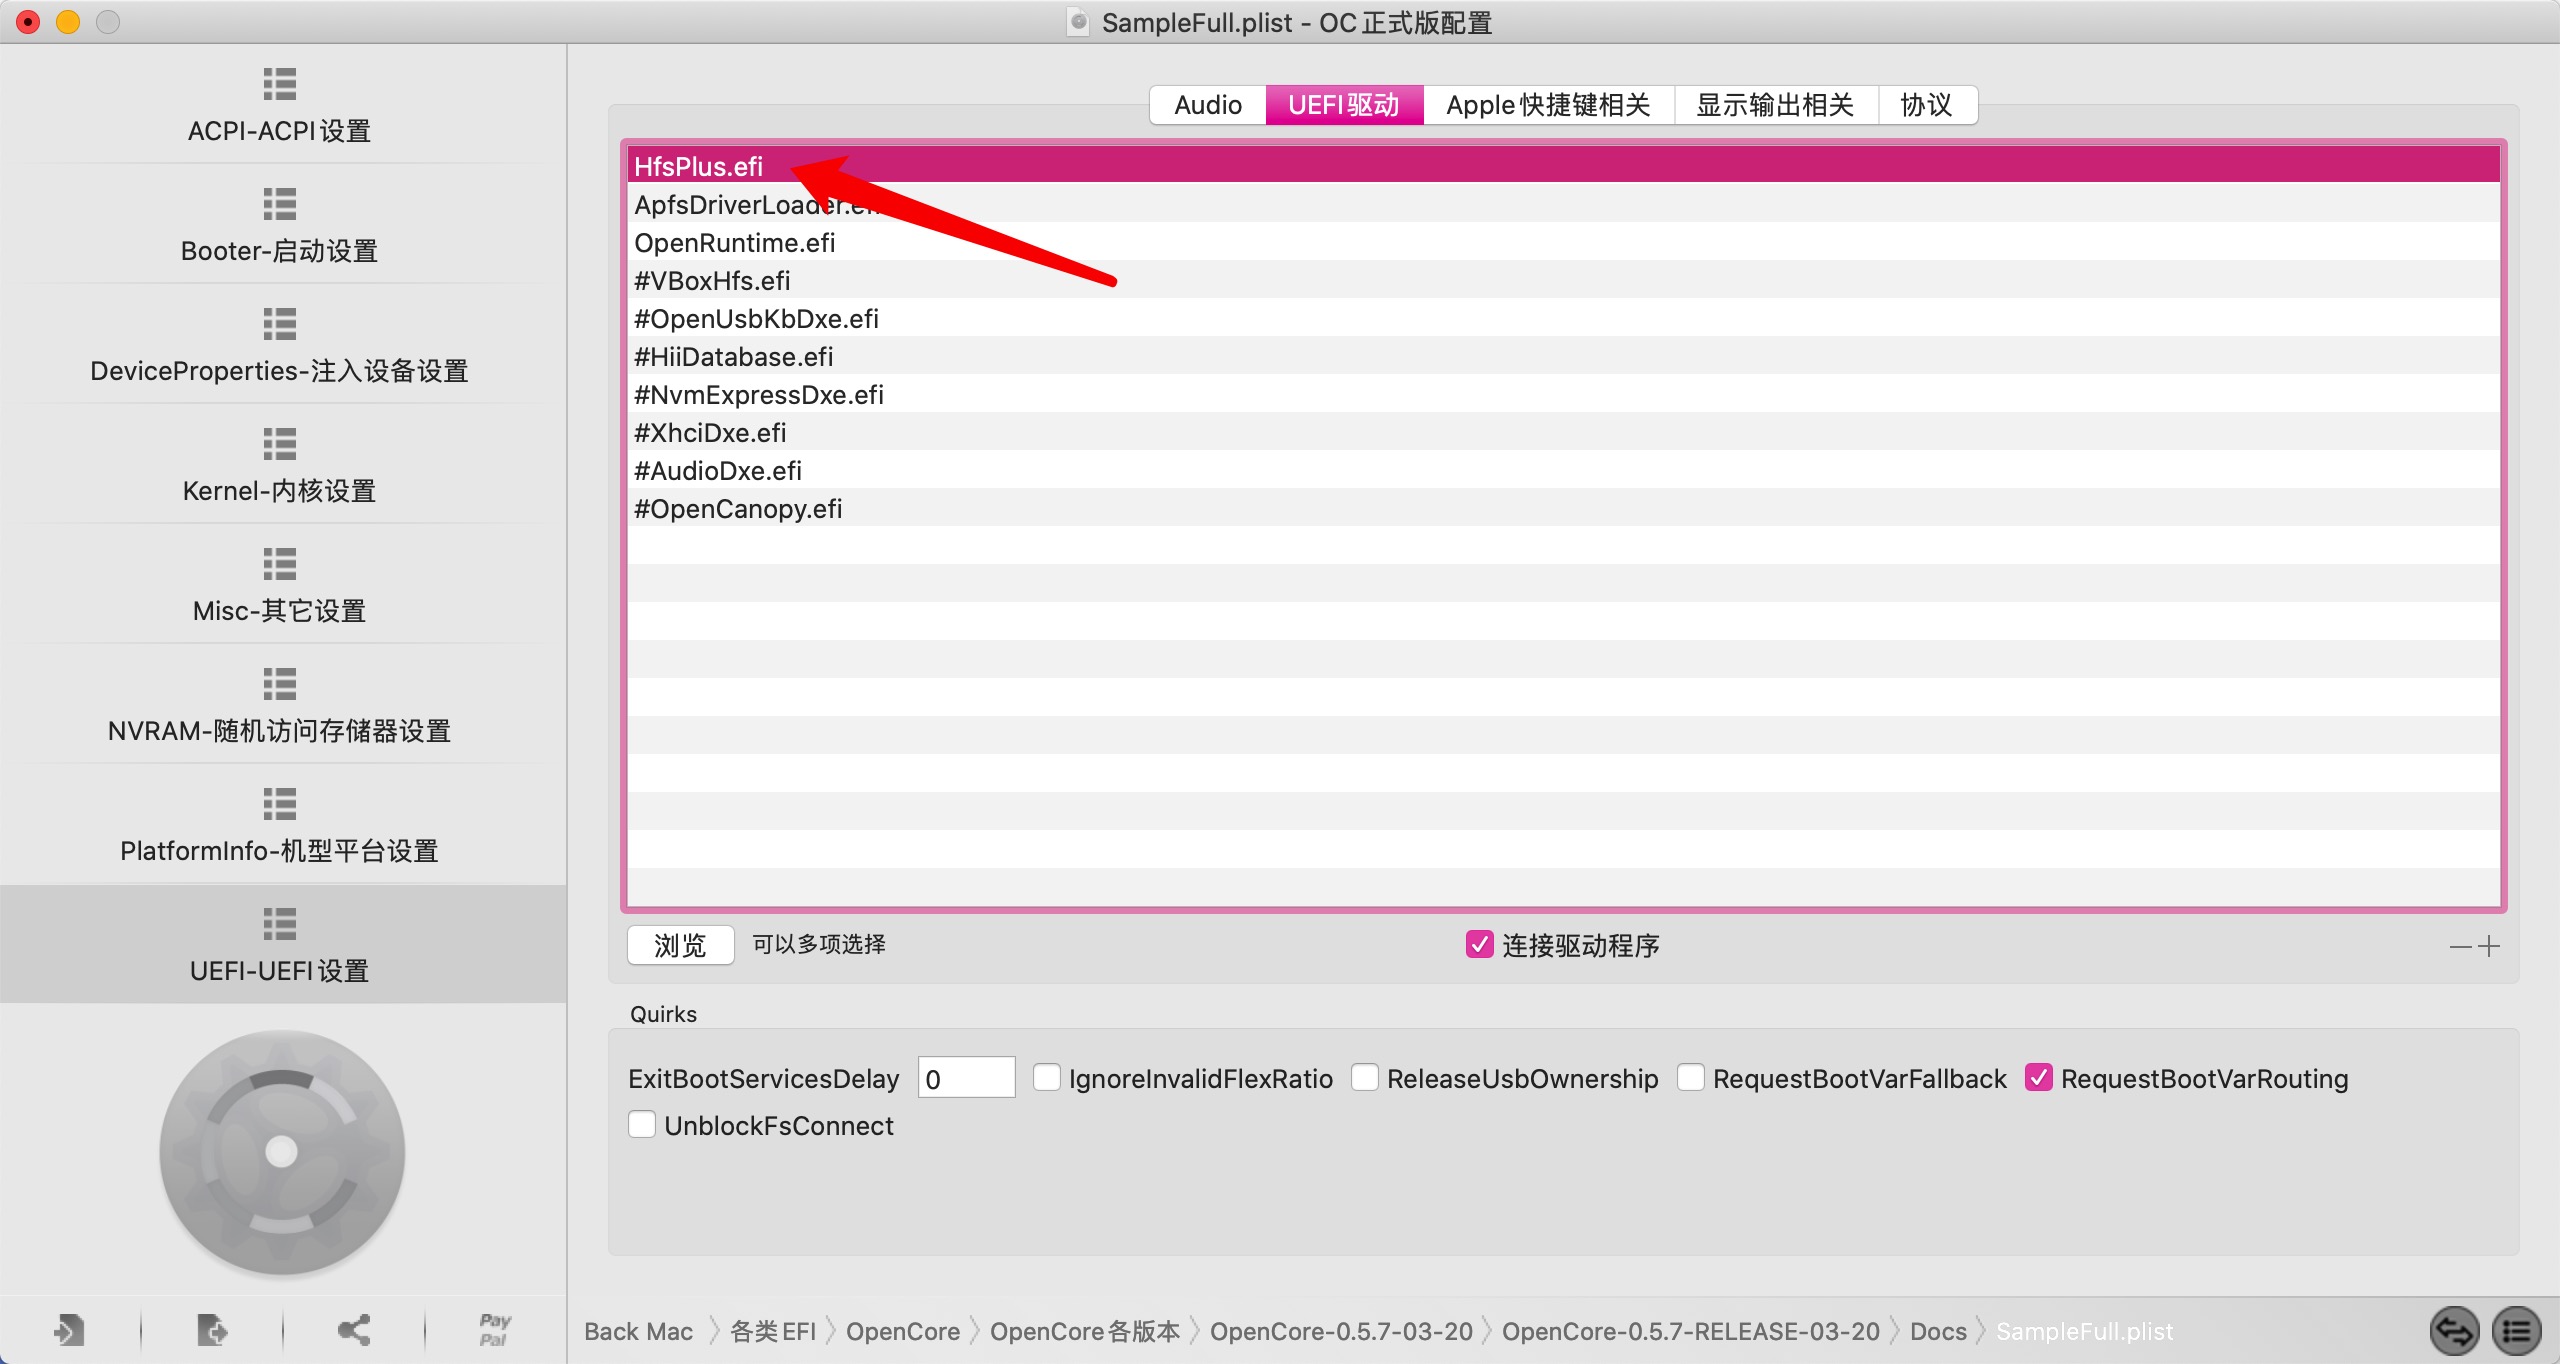Switch to the Apple快捷键相关 tab

point(1548,105)
